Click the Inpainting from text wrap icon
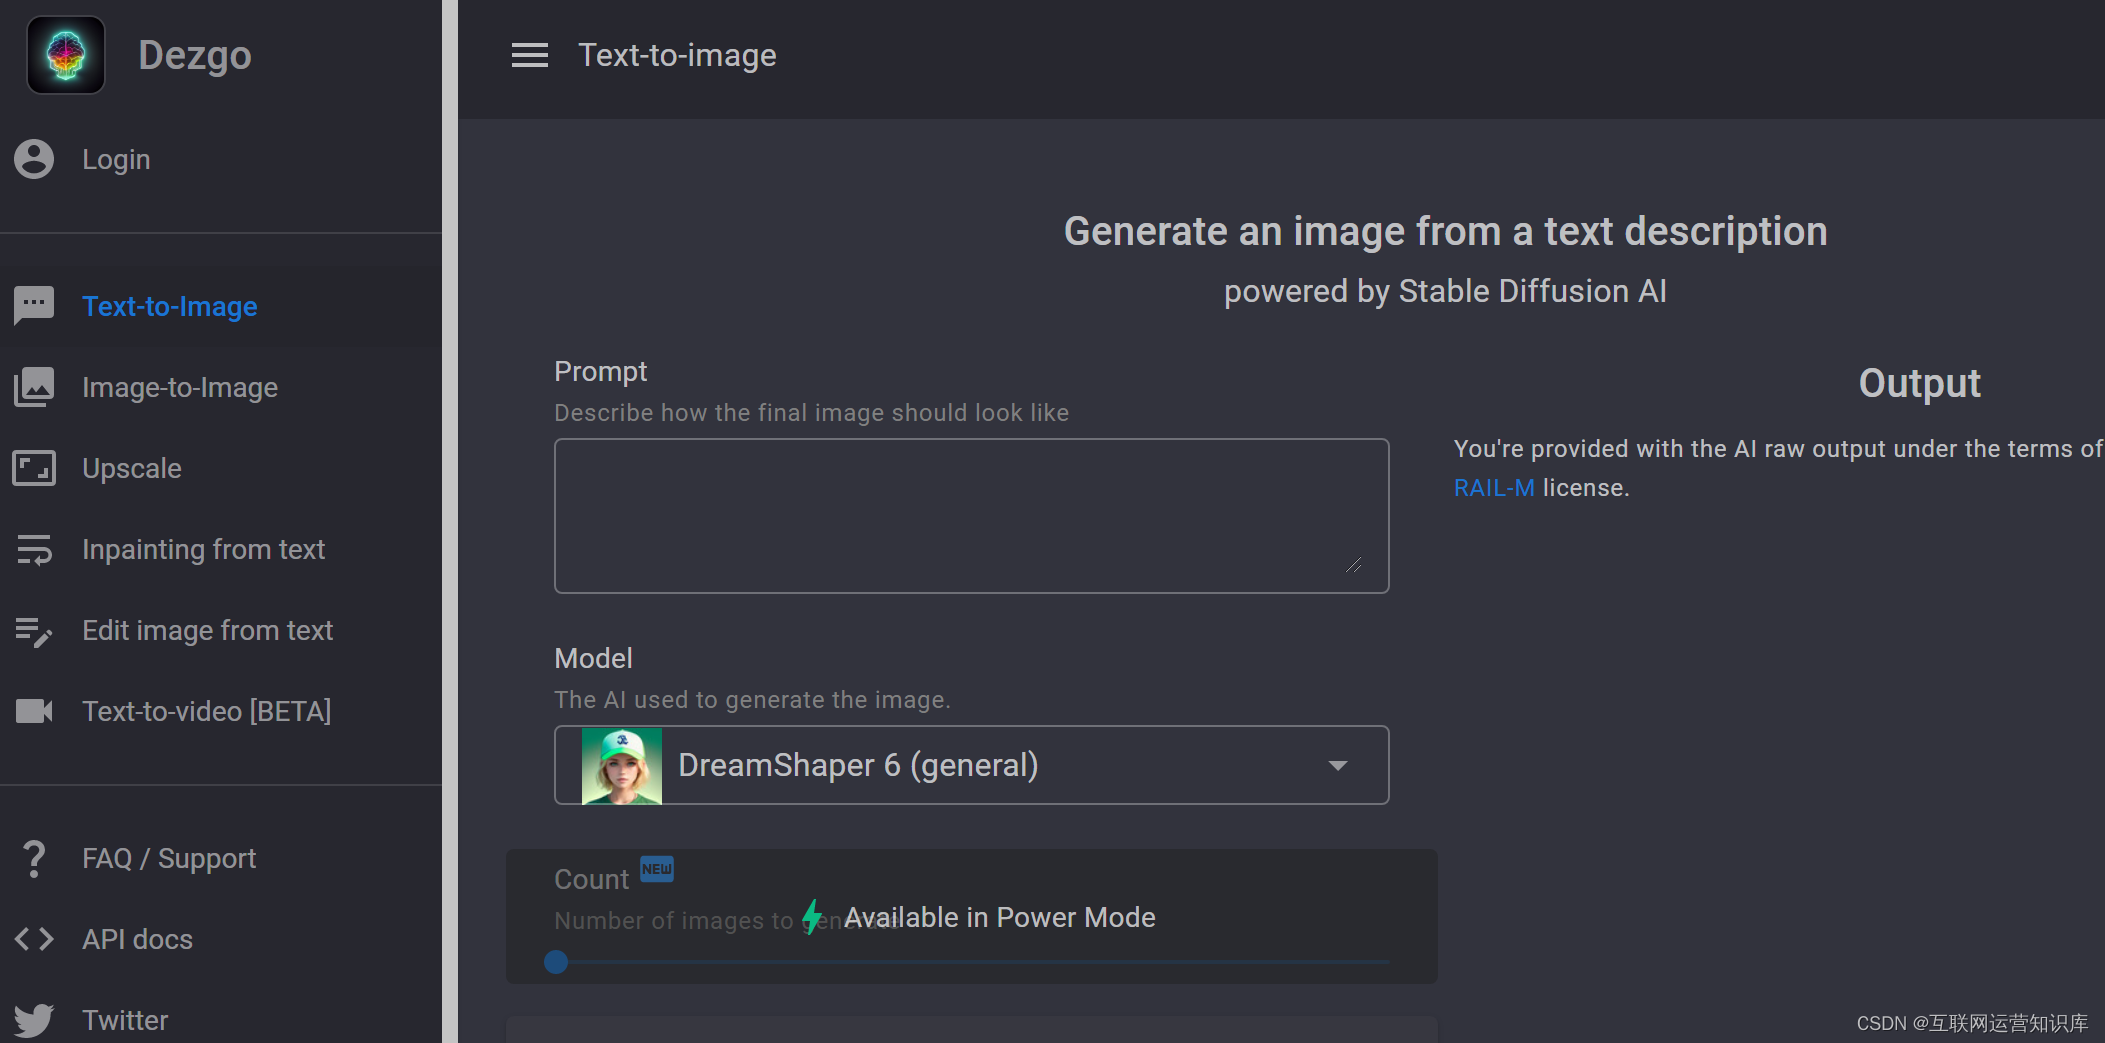Screen dimensions: 2105x1043 click(x=34, y=549)
